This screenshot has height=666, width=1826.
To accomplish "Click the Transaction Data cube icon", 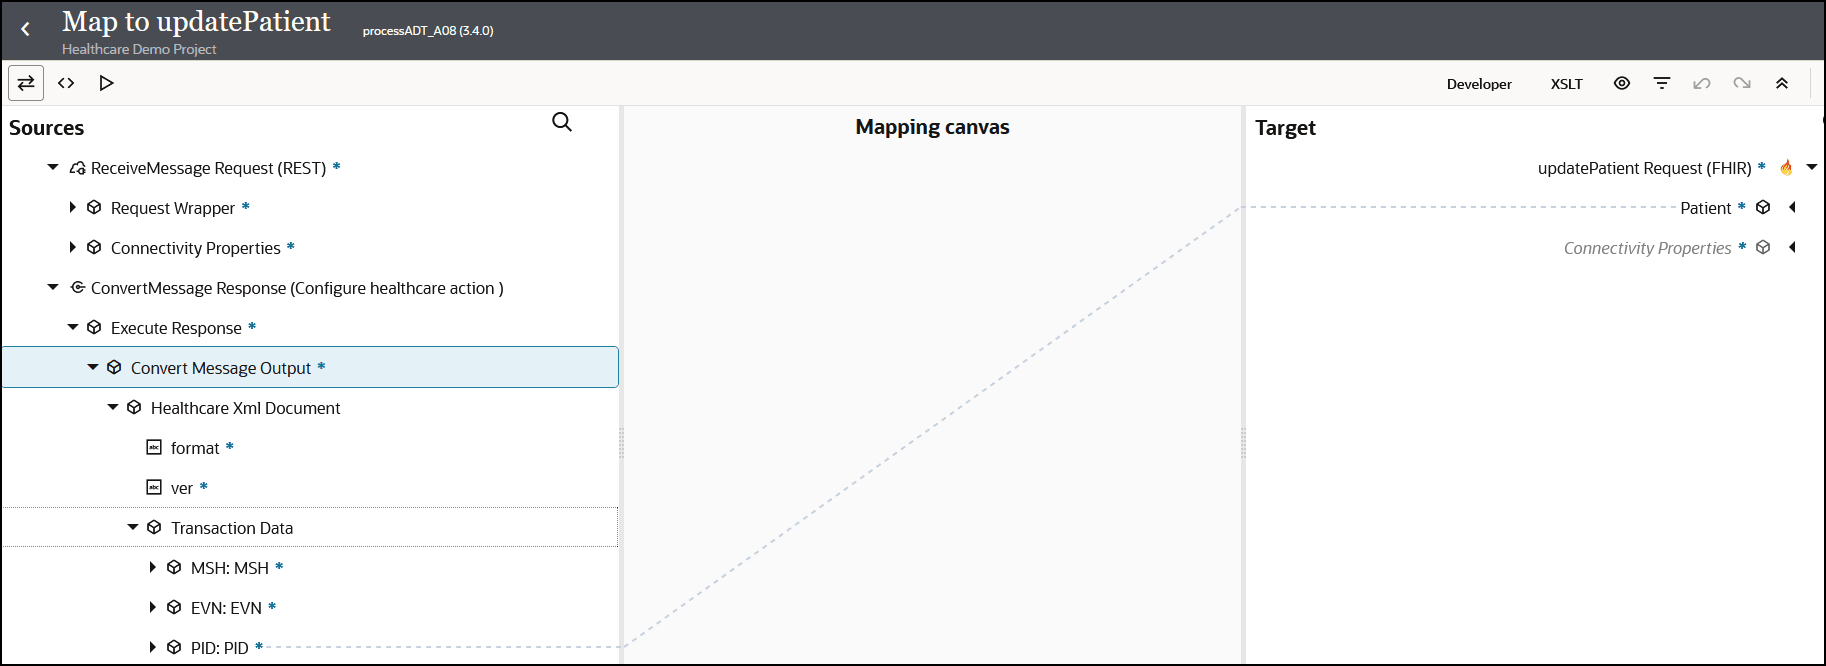I will 154,527.
